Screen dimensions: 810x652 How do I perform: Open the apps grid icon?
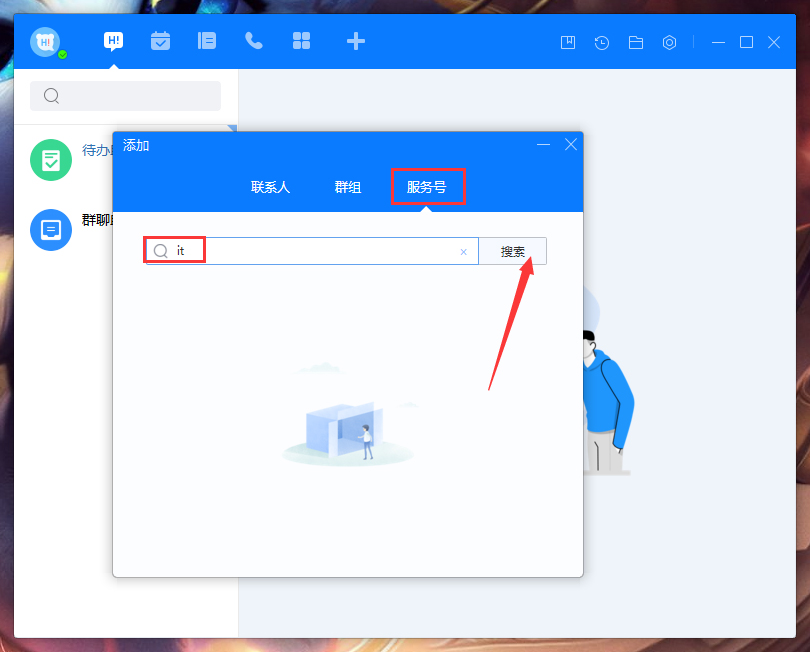(x=301, y=41)
